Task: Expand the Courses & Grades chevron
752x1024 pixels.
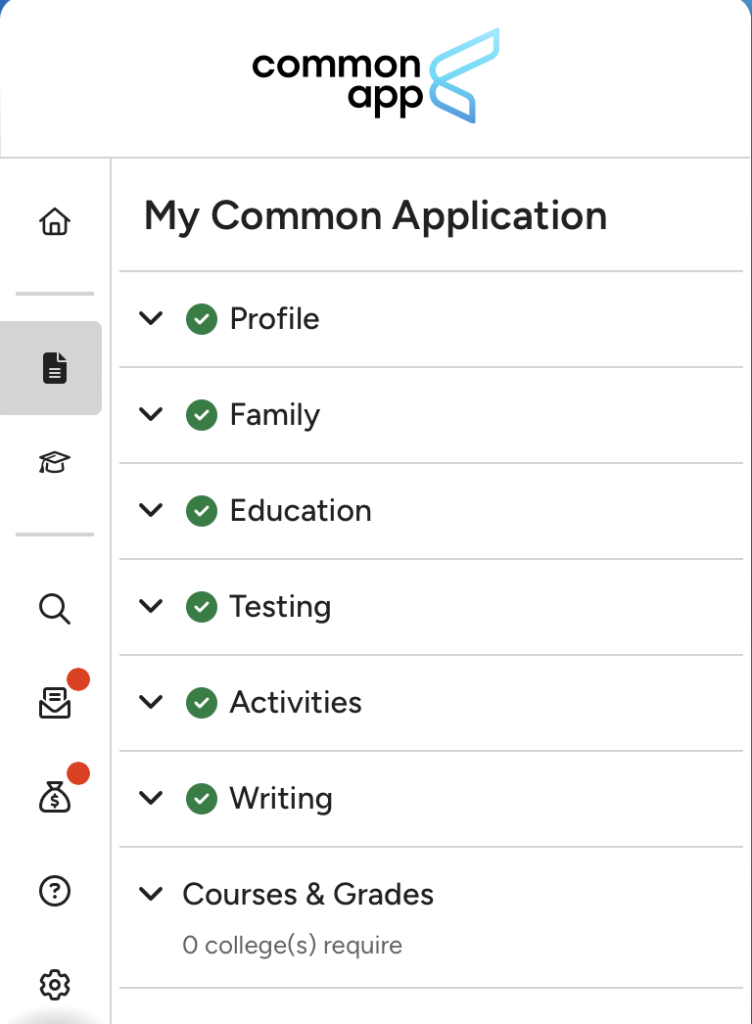Action: (151, 894)
